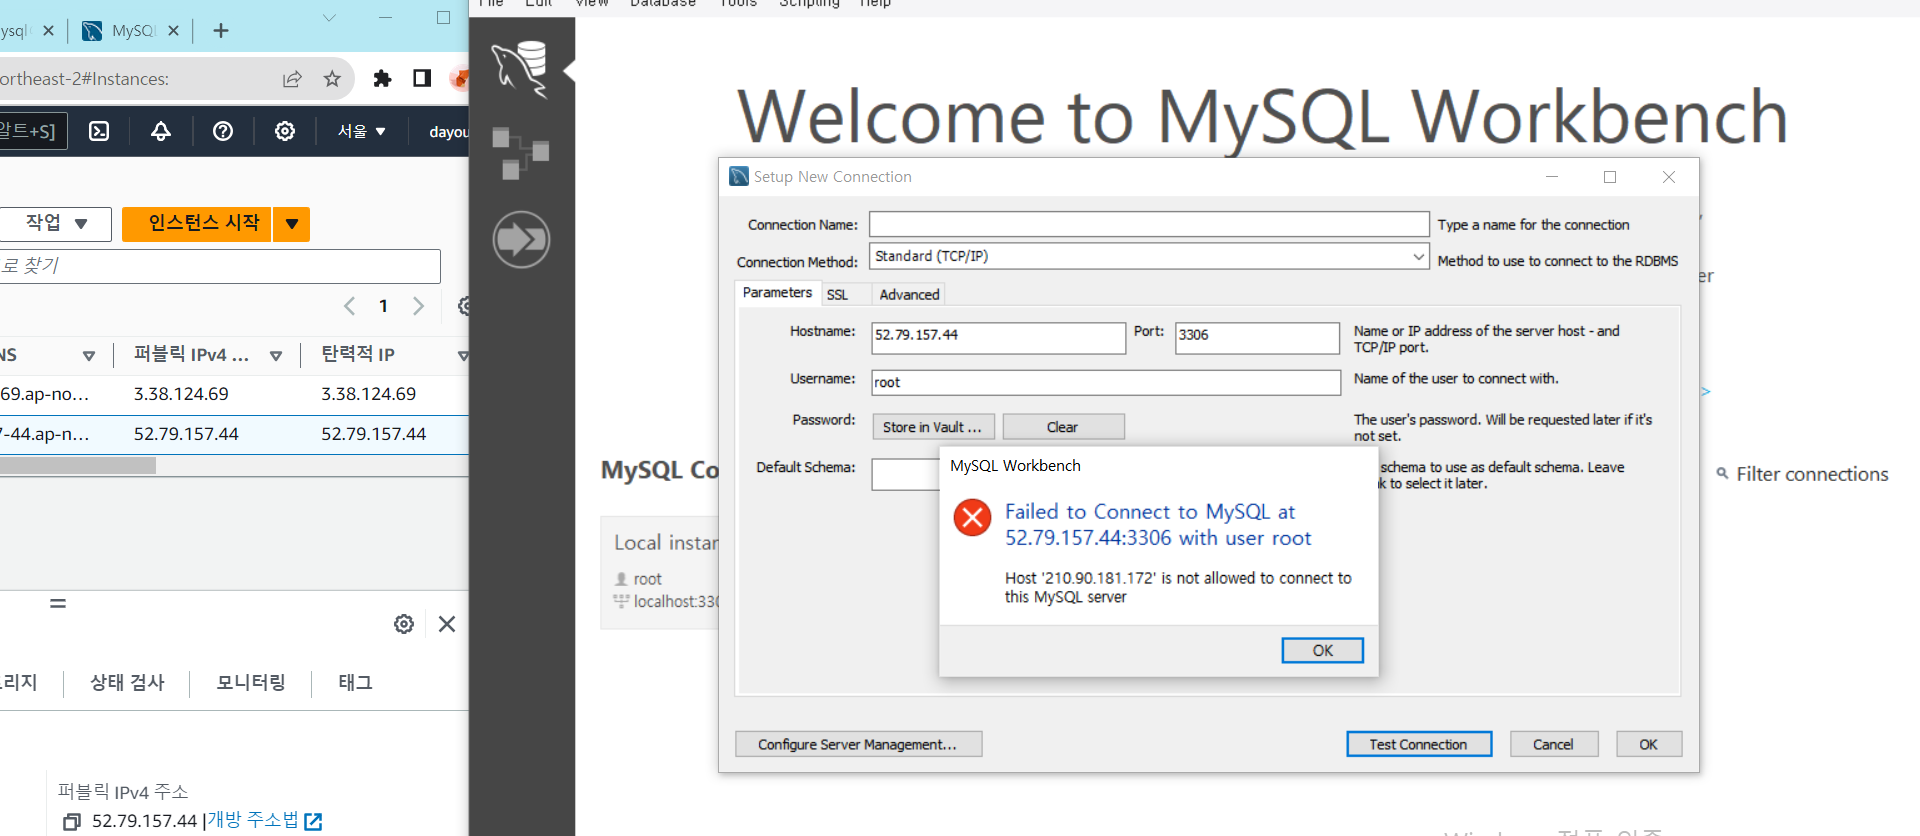The height and width of the screenshot is (836, 1920).
Task: Open the Seoul region dropdown
Action: click(362, 131)
